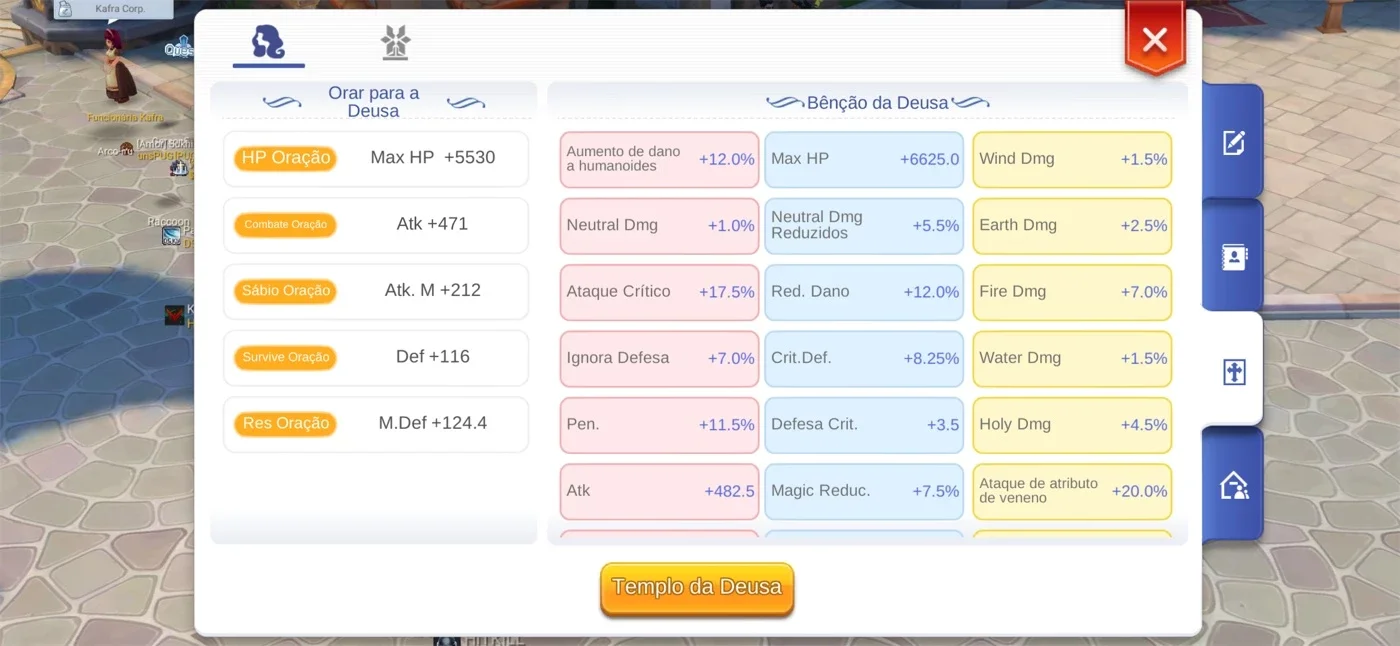1400x646 pixels.
Task: Click the Orar para a Deusa header
Action: [374, 102]
